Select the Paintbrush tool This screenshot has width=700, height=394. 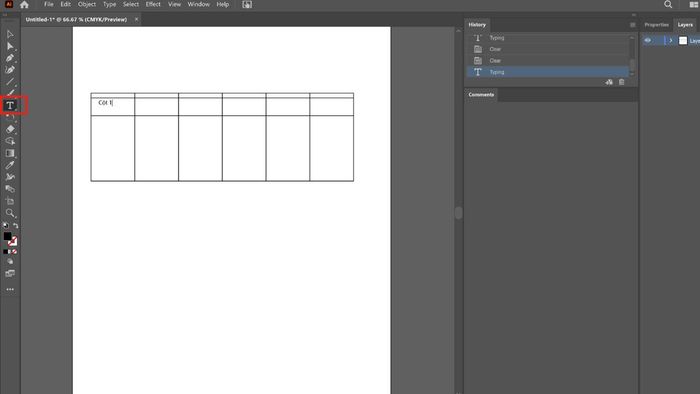(10, 92)
